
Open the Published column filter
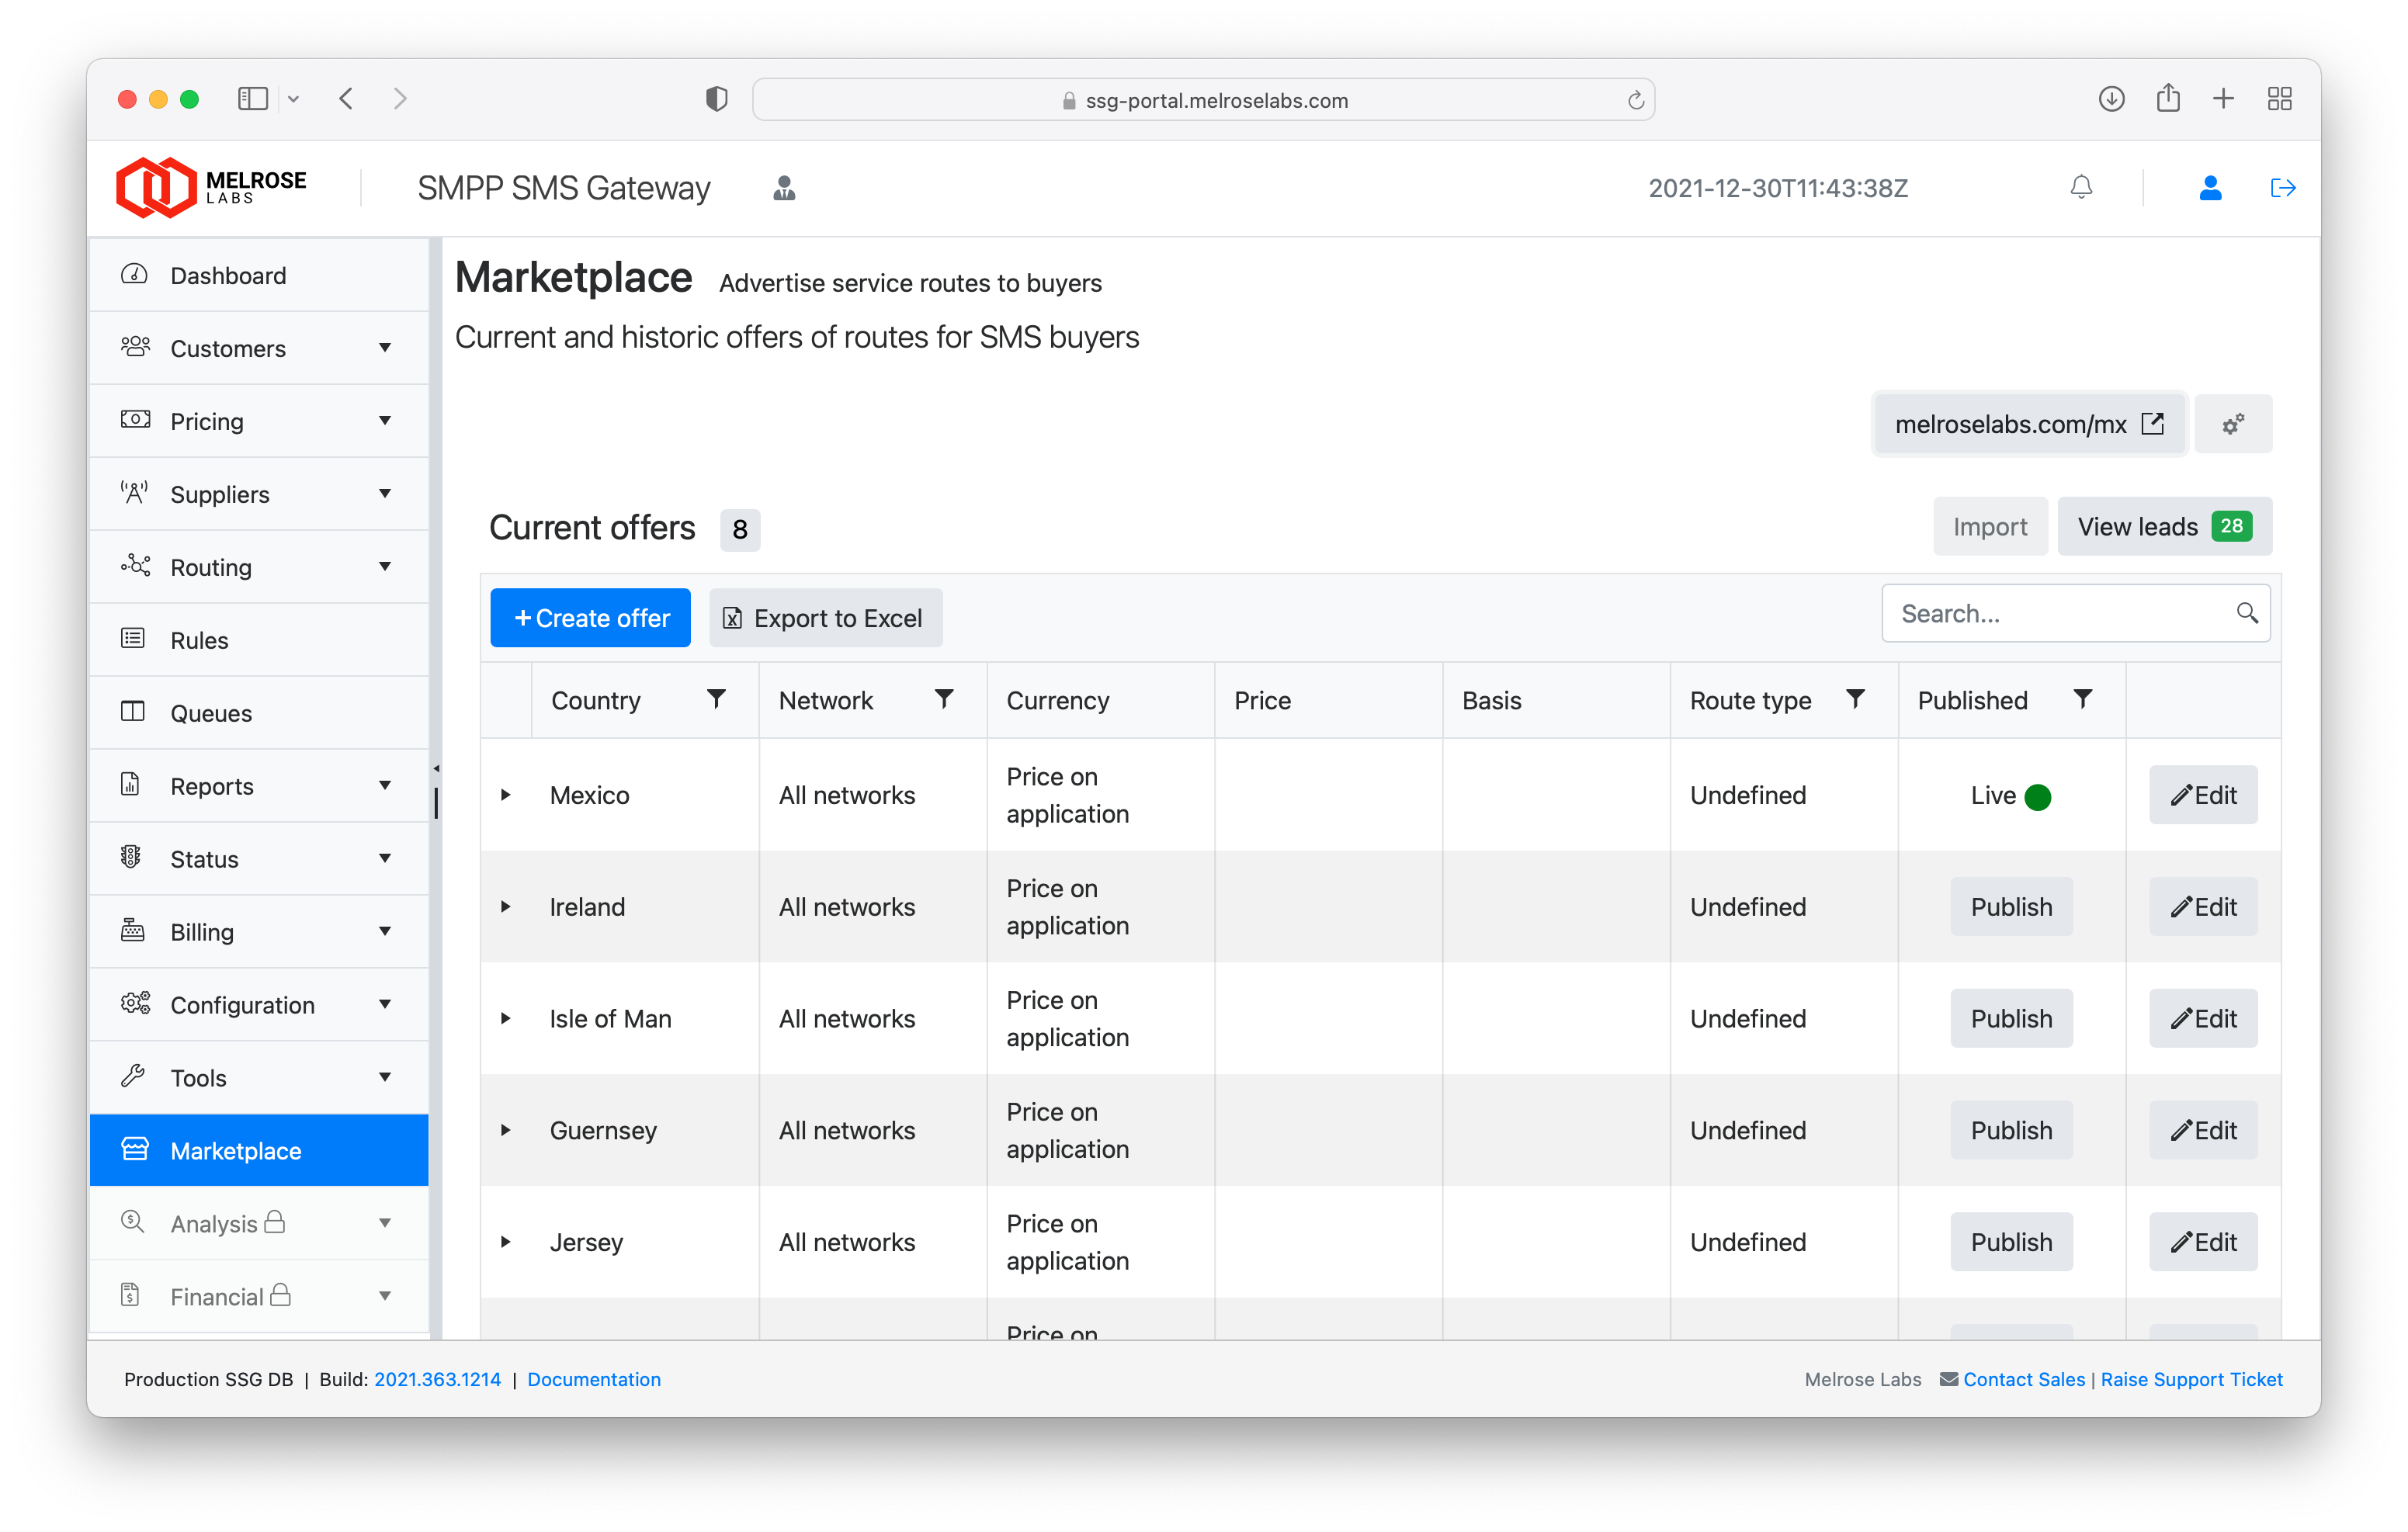tap(2082, 699)
